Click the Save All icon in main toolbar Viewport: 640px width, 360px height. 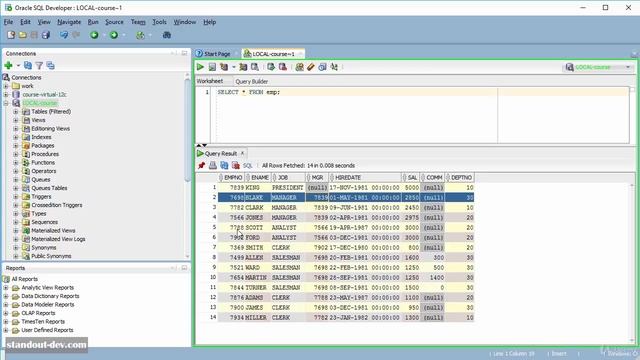tap(46, 35)
